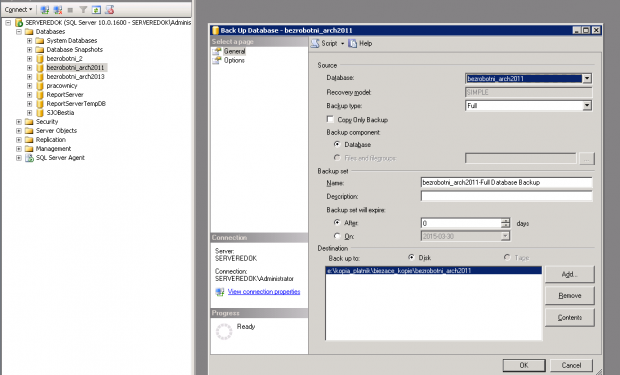This screenshot has height=375, width=620.
Task: Click View connection properties link
Action: (264, 292)
